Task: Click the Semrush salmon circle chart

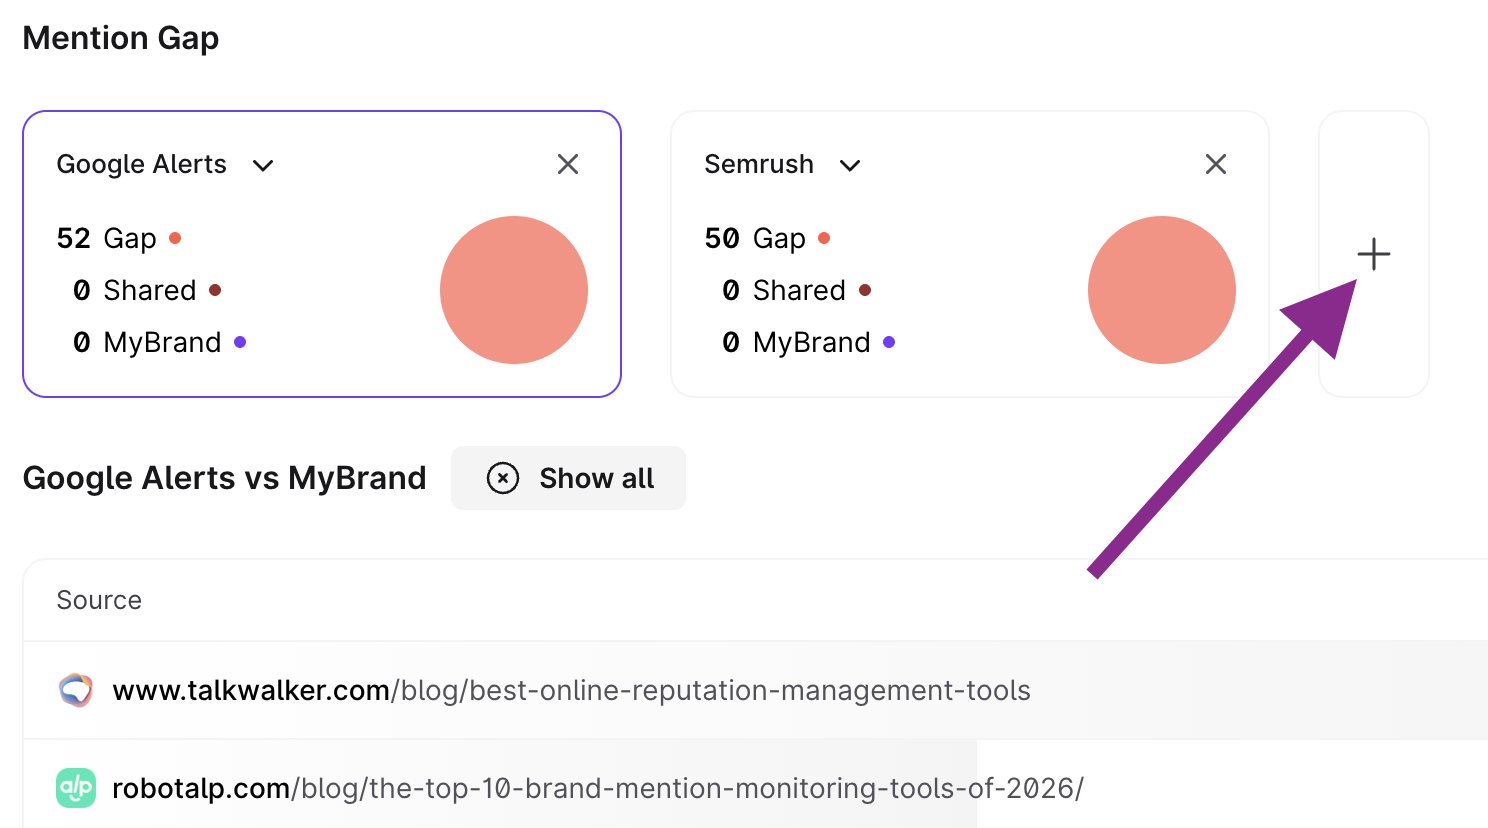Action: point(1162,290)
